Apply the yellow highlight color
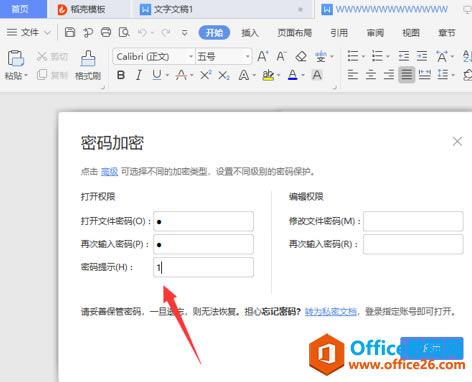 pyautogui.click(x=268, y=75)
